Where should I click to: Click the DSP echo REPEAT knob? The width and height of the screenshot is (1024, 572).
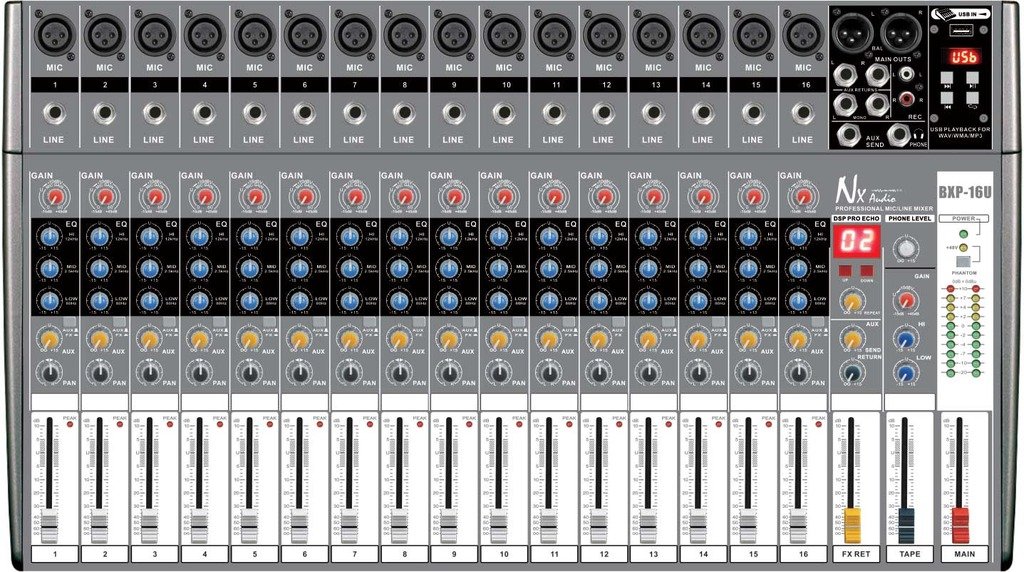tap(851, 301)
